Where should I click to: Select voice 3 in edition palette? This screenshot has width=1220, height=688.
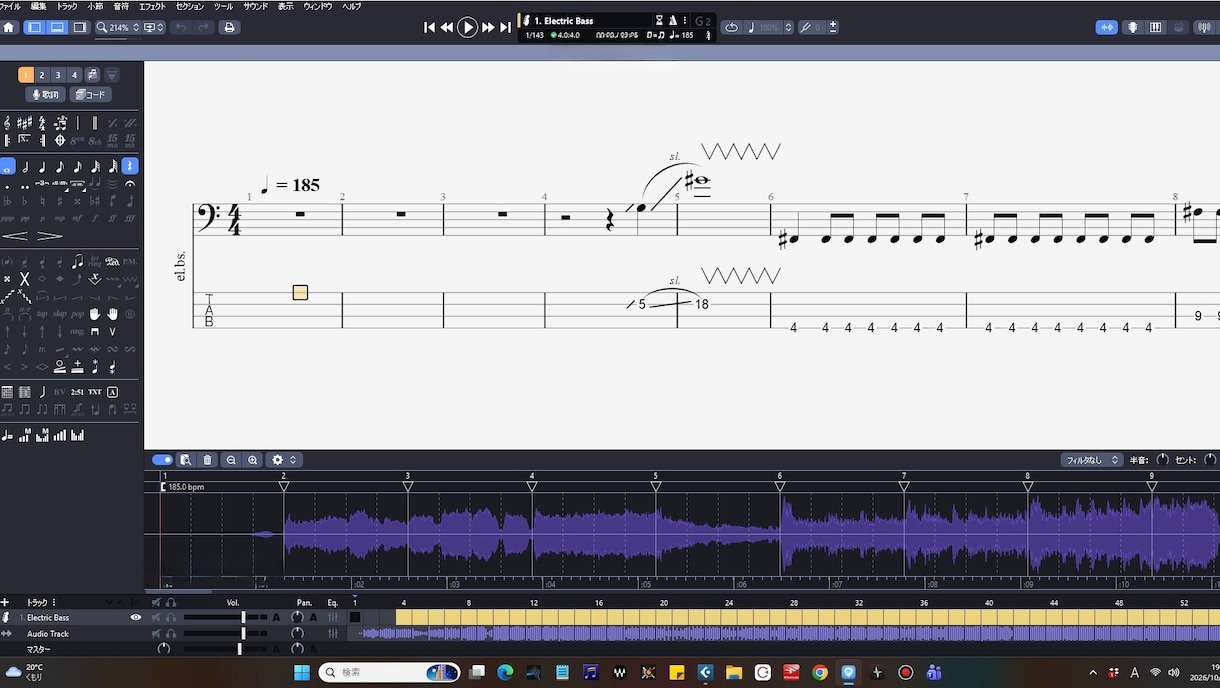[58, 75]
